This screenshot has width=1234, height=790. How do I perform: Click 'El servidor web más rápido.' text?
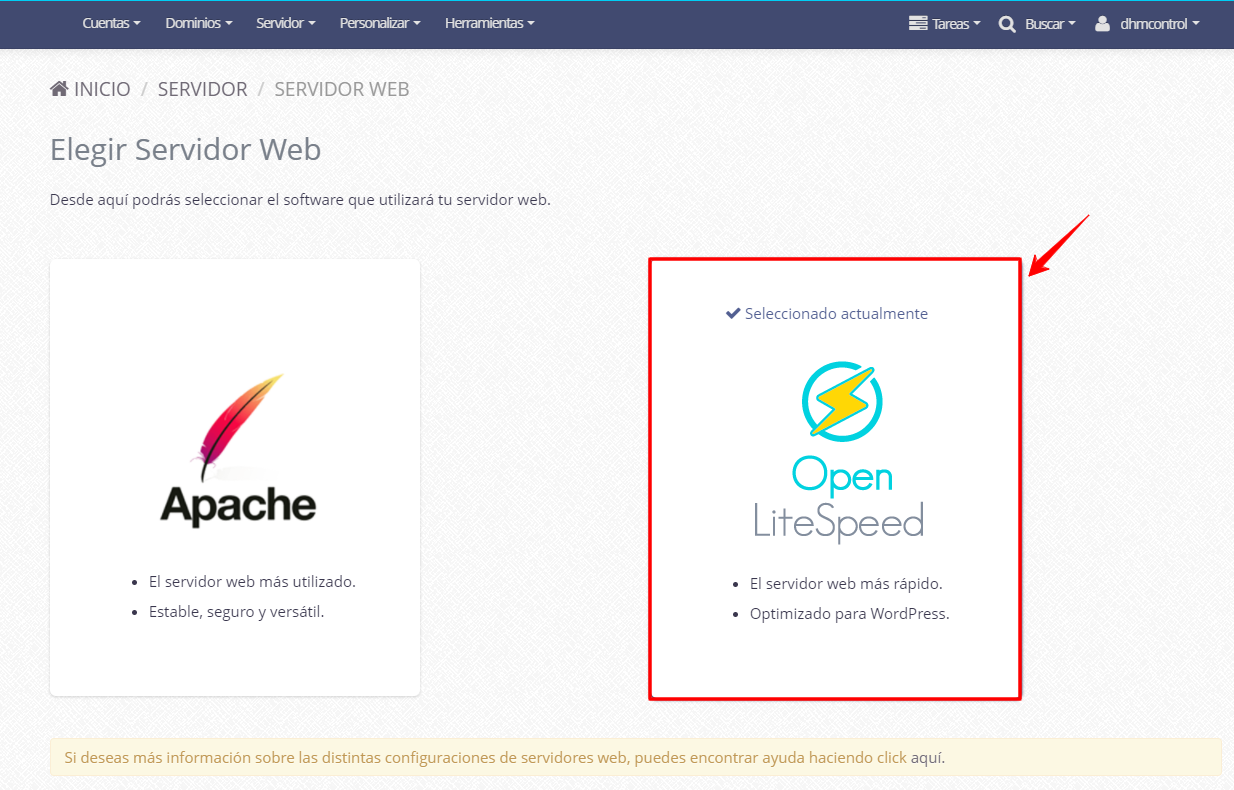coord(846,583)
